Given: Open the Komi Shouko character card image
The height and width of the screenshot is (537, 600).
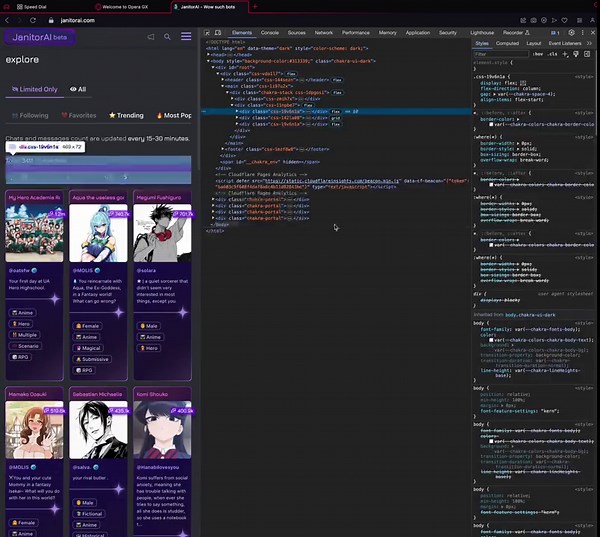Looking at the screenshot, I should [162, 430].
